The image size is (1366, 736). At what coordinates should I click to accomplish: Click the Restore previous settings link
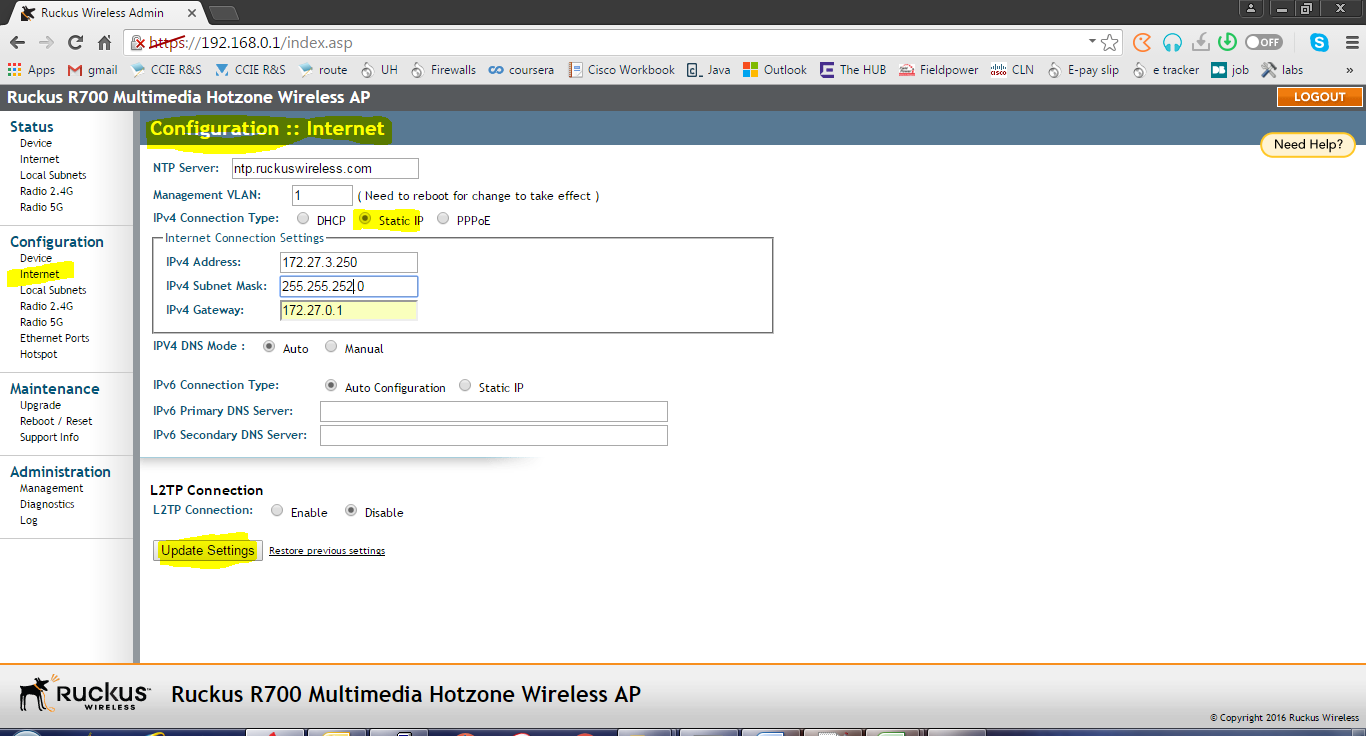click(326, 550)
